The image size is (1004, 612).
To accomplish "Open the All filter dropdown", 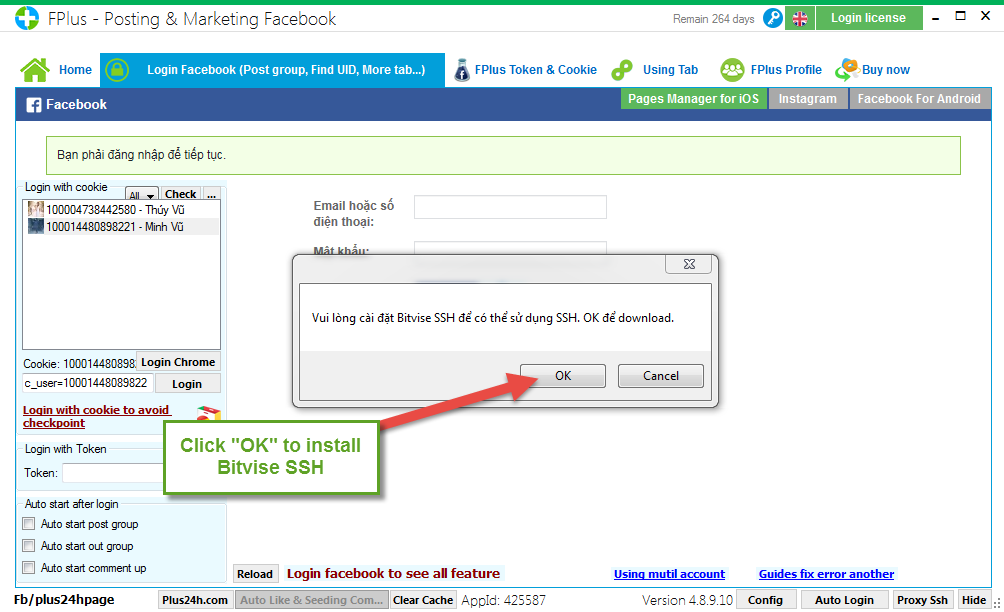I will pyautogui.click(x=142, y=195).
